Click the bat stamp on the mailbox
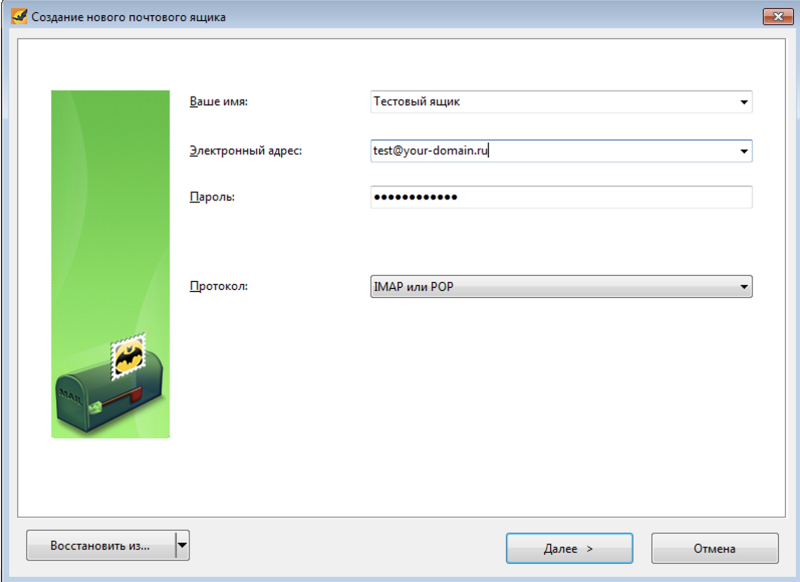The height and width of the screenshot is (582, 800). pyautogui.click(x=128, y=355)
